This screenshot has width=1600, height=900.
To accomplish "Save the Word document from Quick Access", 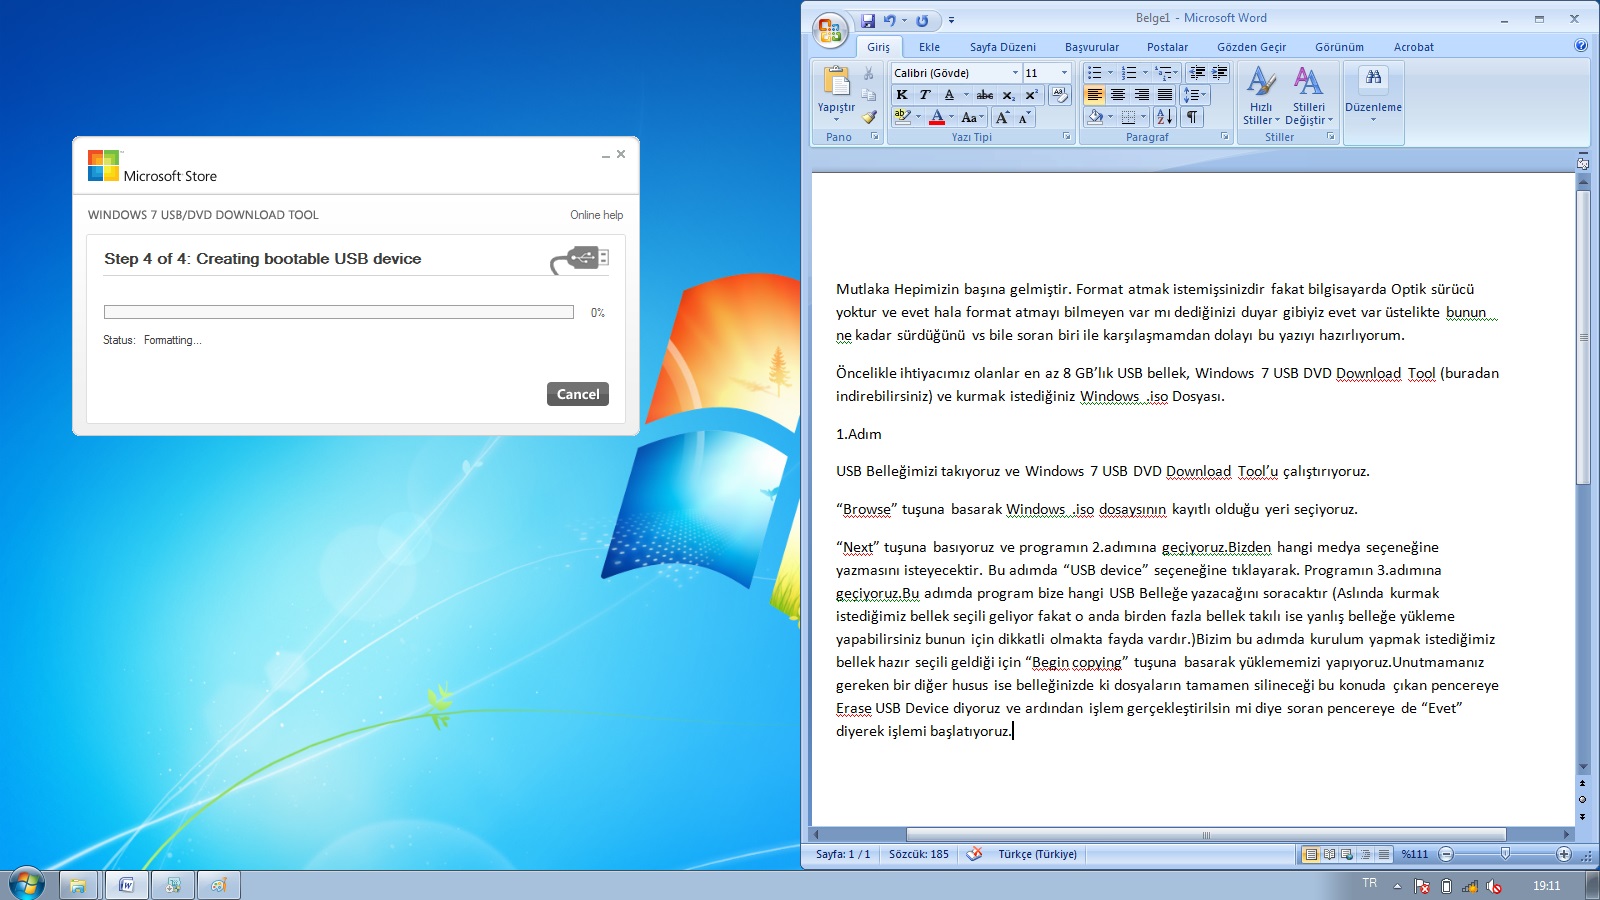I will pyautogui.click(x=867, y=20).
